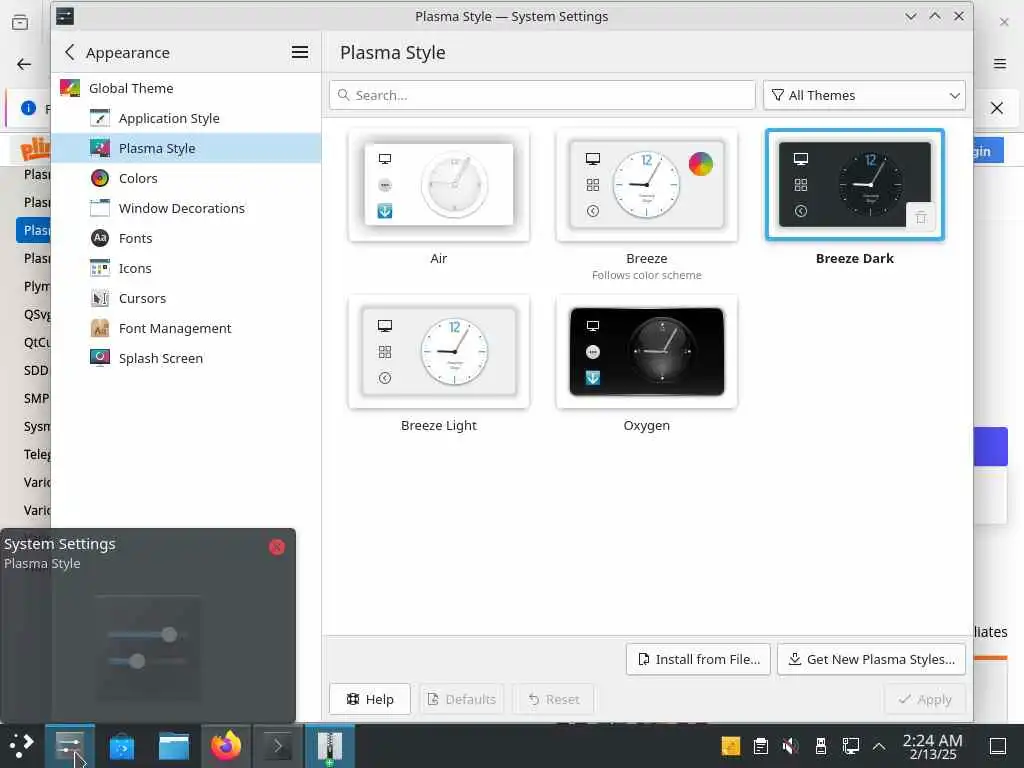Click the Show Desktop panel button
The image size is (1024, 768).
pos(998,746)
